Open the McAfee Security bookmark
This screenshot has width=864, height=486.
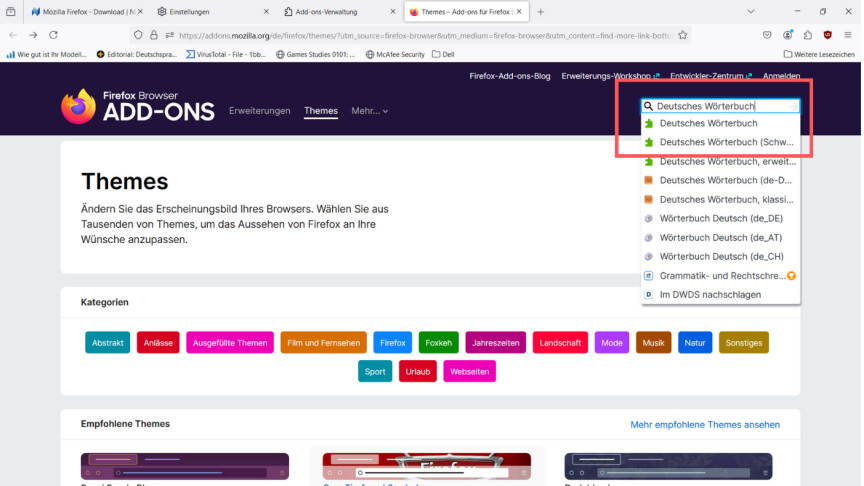pyautogui.click(x=395, y=55)
